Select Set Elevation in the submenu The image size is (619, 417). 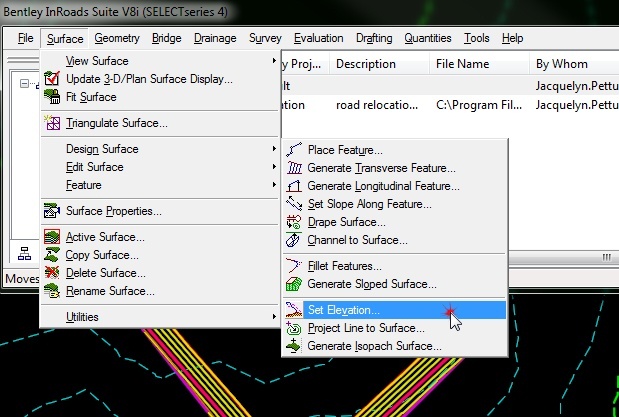pos(395,310)
